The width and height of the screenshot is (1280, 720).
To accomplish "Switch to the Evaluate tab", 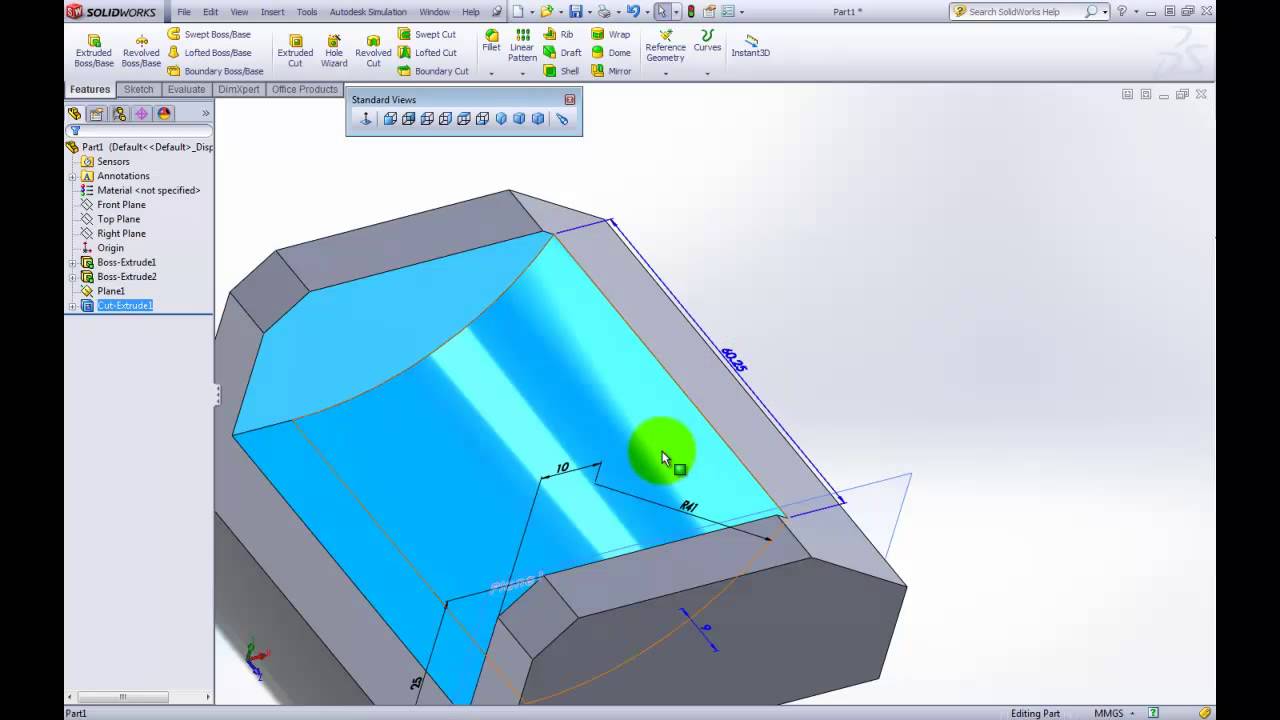I will coord(186,89).
